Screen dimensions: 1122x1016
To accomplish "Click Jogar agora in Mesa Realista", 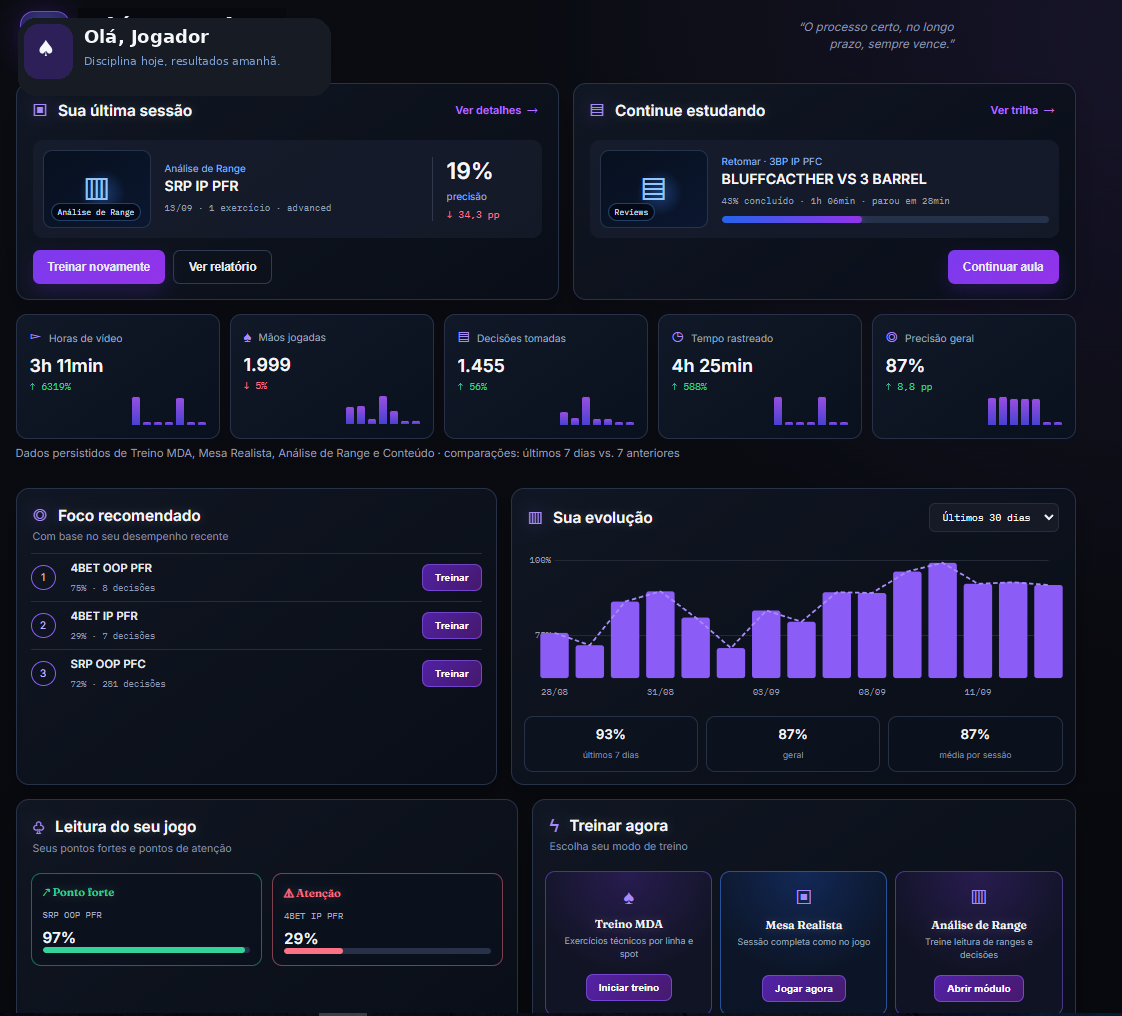I will pos(804,988).
